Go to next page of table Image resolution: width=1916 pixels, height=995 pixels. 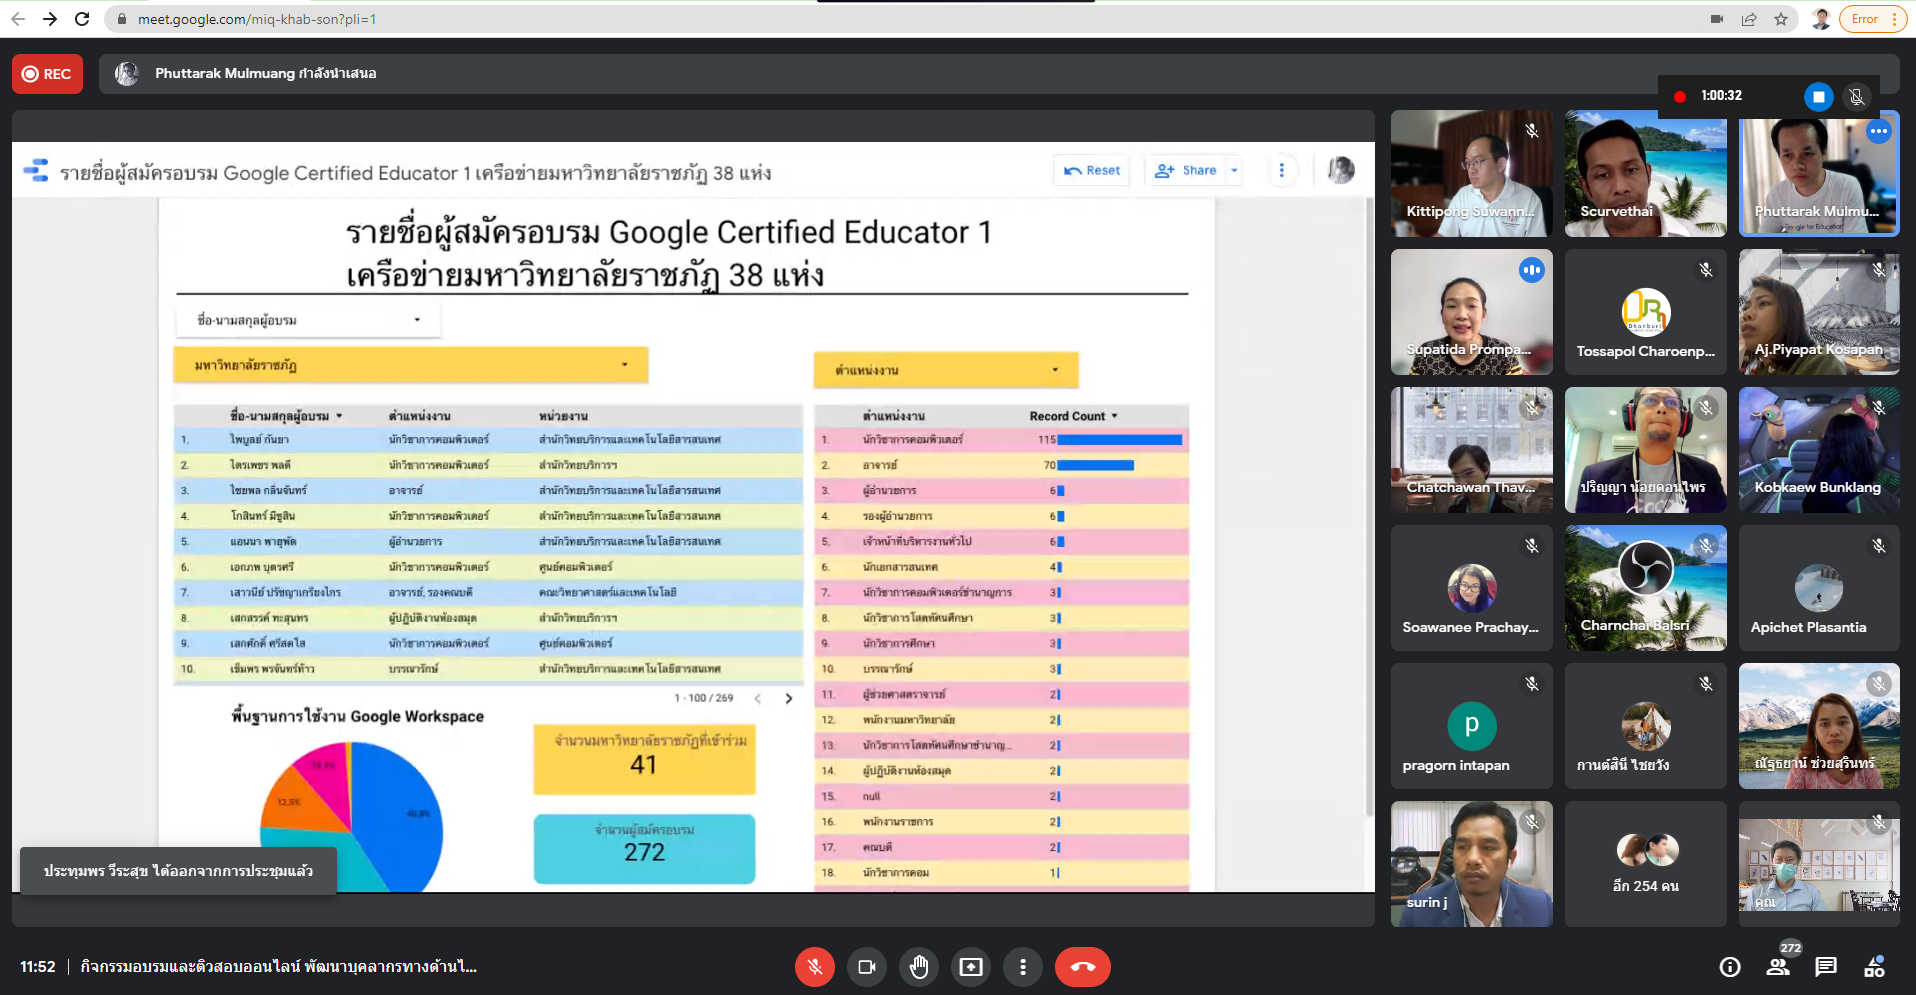[789, 699]
